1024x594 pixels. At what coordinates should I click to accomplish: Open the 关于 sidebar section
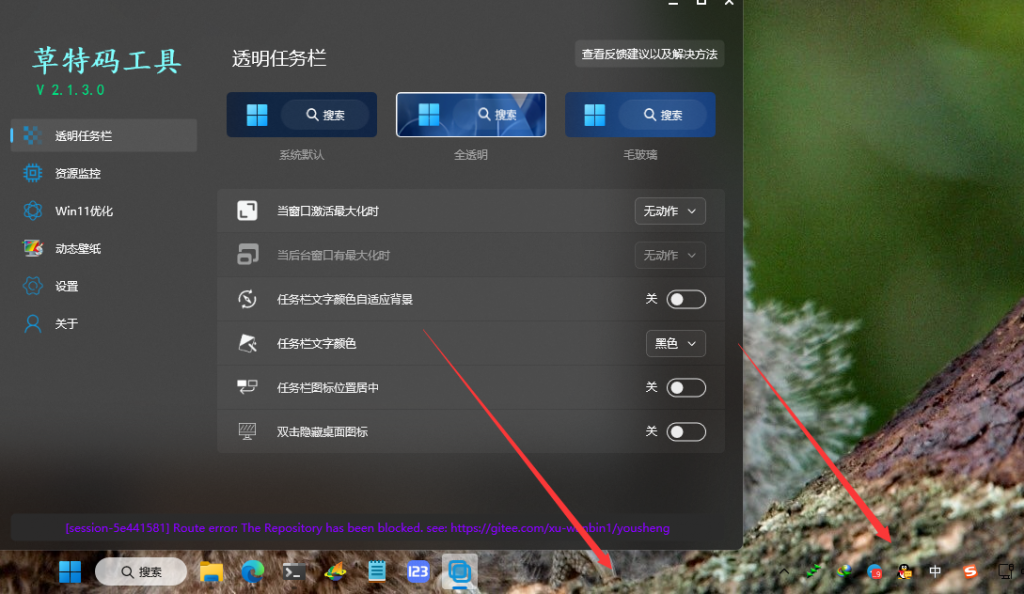[x=104, y=324]
